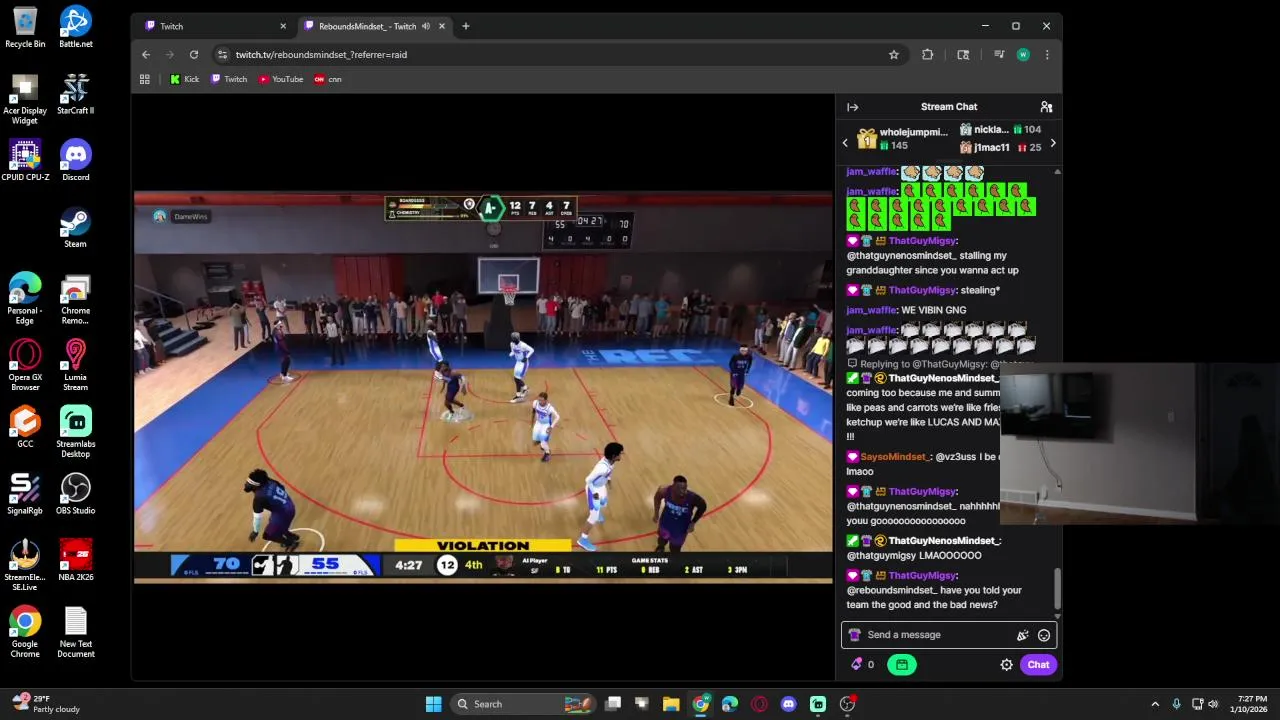The height and width of the screenshot is (720, 1280).
Task: Mute the ReboundsMindset_ tab audio icon
Action: (426, 26)
